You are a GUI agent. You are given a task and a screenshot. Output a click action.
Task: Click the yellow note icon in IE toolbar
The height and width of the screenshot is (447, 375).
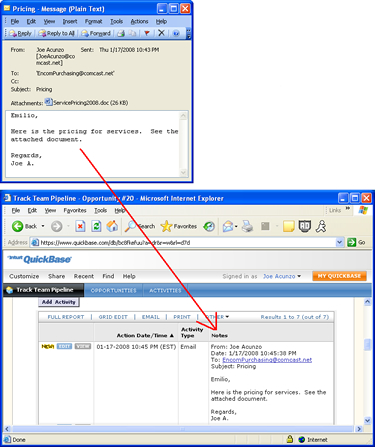coord(288,227)
